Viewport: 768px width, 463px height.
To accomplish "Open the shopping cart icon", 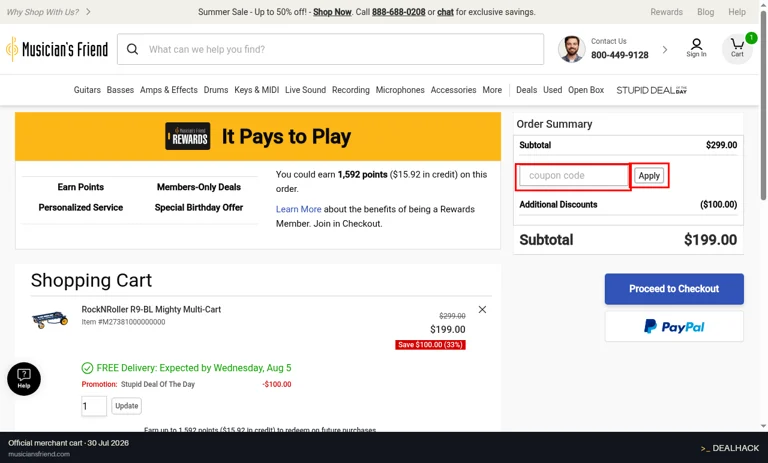I will 737,48.
